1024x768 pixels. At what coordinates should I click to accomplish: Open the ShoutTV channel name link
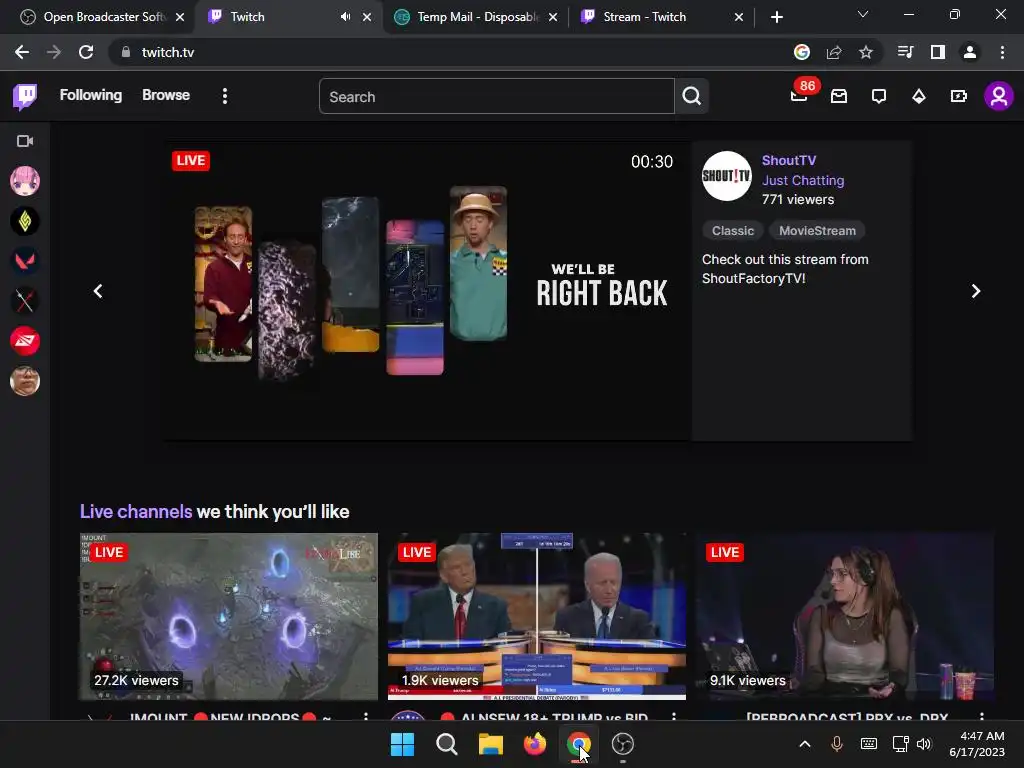tap(789, 161)
